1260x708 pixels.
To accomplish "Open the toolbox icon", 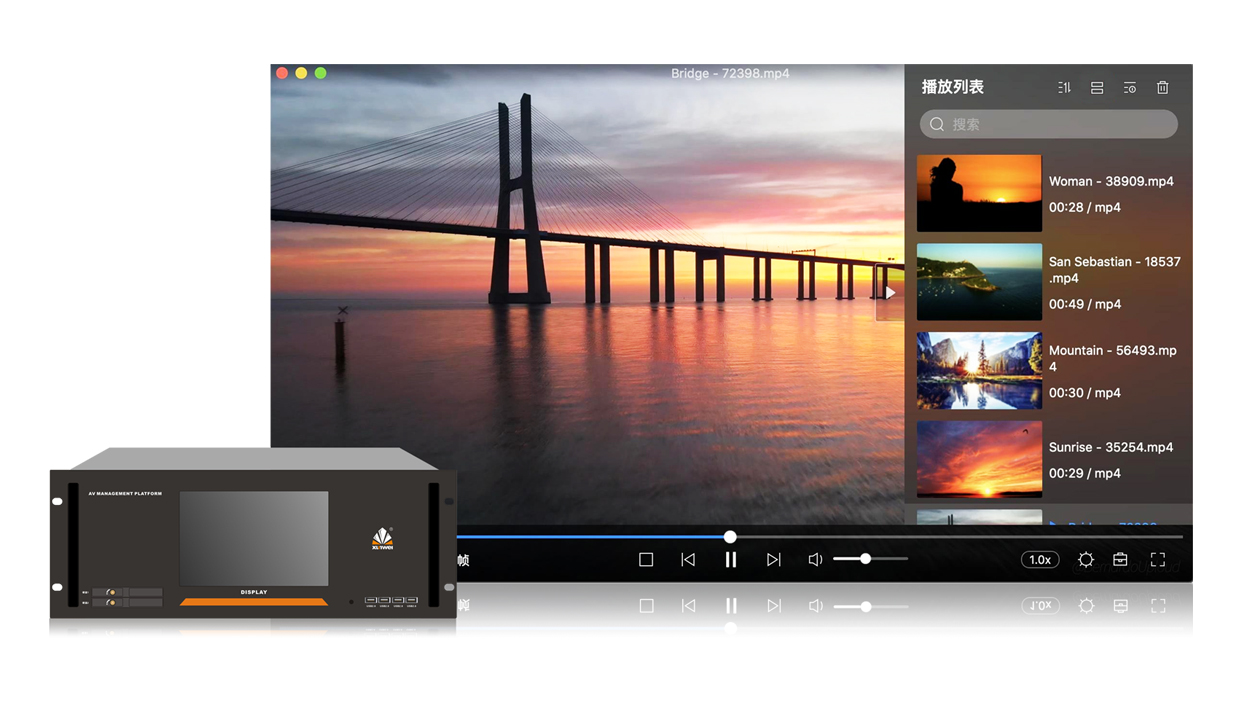I will tap(1121, 560).
